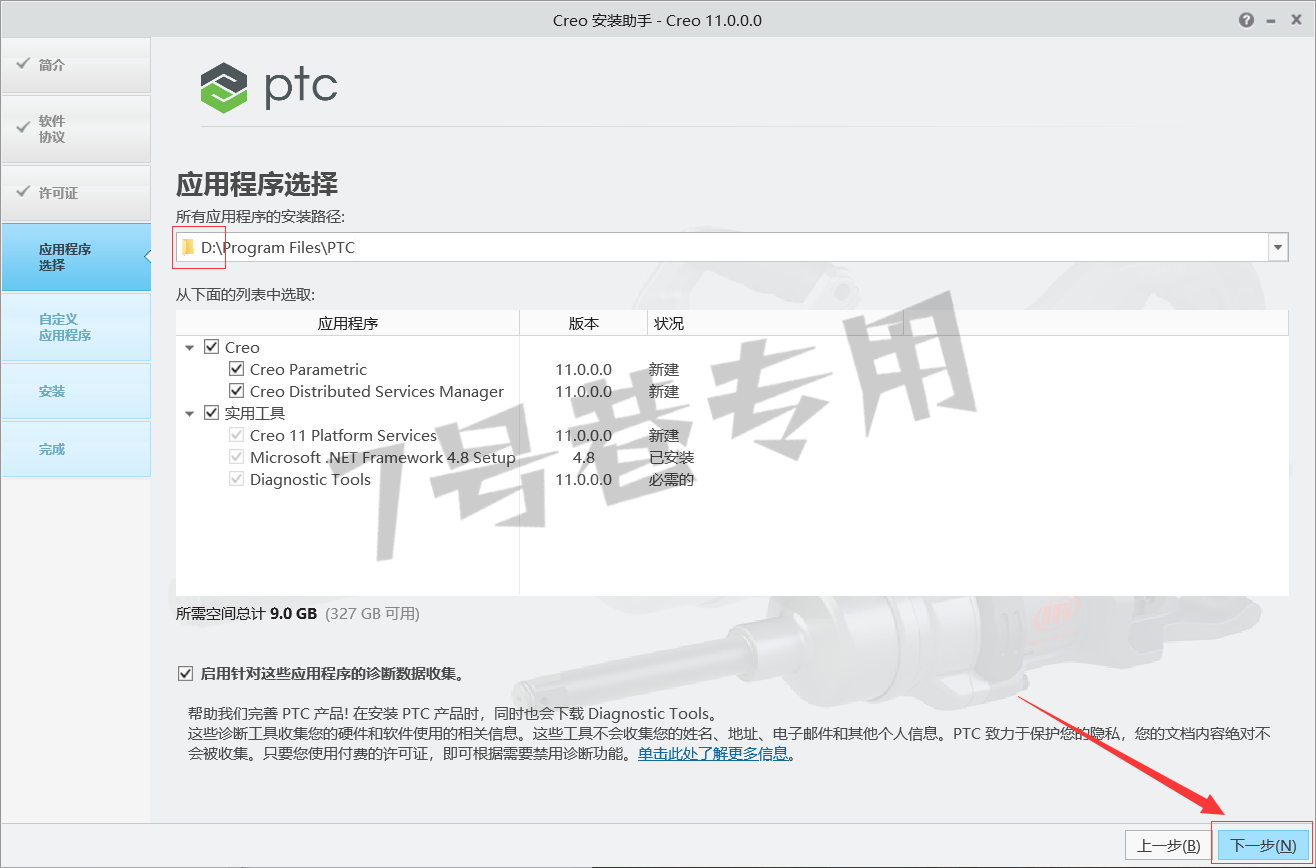Minimize the Creo installer window
Screen dimensions: 1316x868
pyautogui.click(x=1270, y=20)
